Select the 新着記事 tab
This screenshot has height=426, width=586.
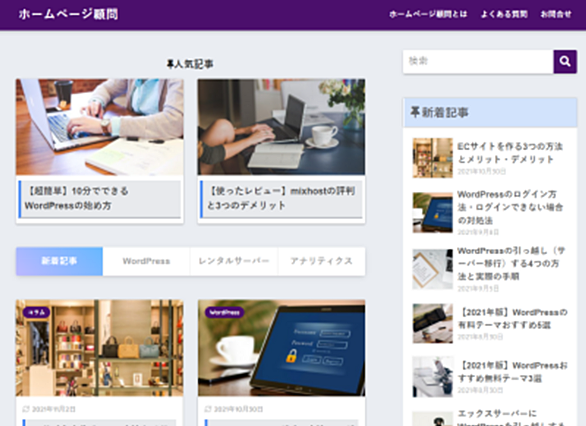pyautogui.click(x=59, y=261)
